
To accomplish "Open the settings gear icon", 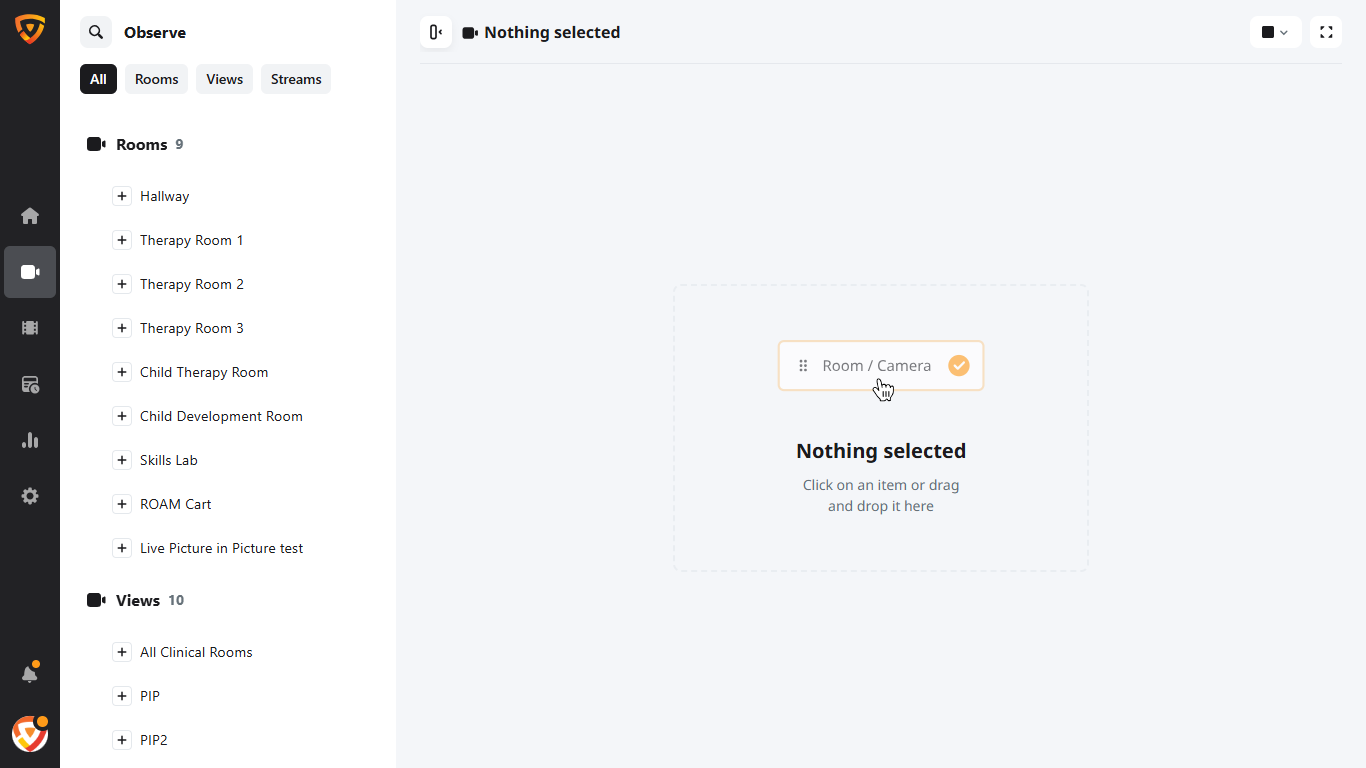I will click(30, 496).
